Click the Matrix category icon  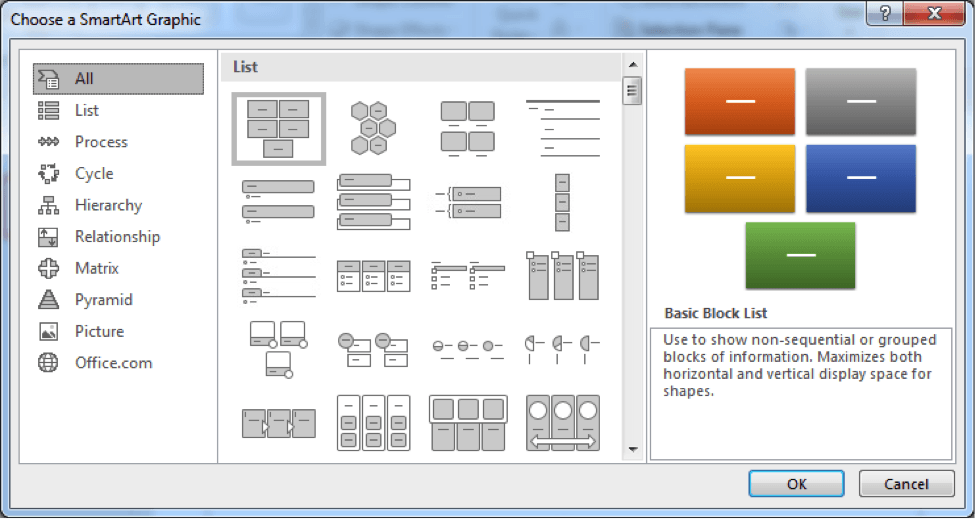(x=48, y=268)
